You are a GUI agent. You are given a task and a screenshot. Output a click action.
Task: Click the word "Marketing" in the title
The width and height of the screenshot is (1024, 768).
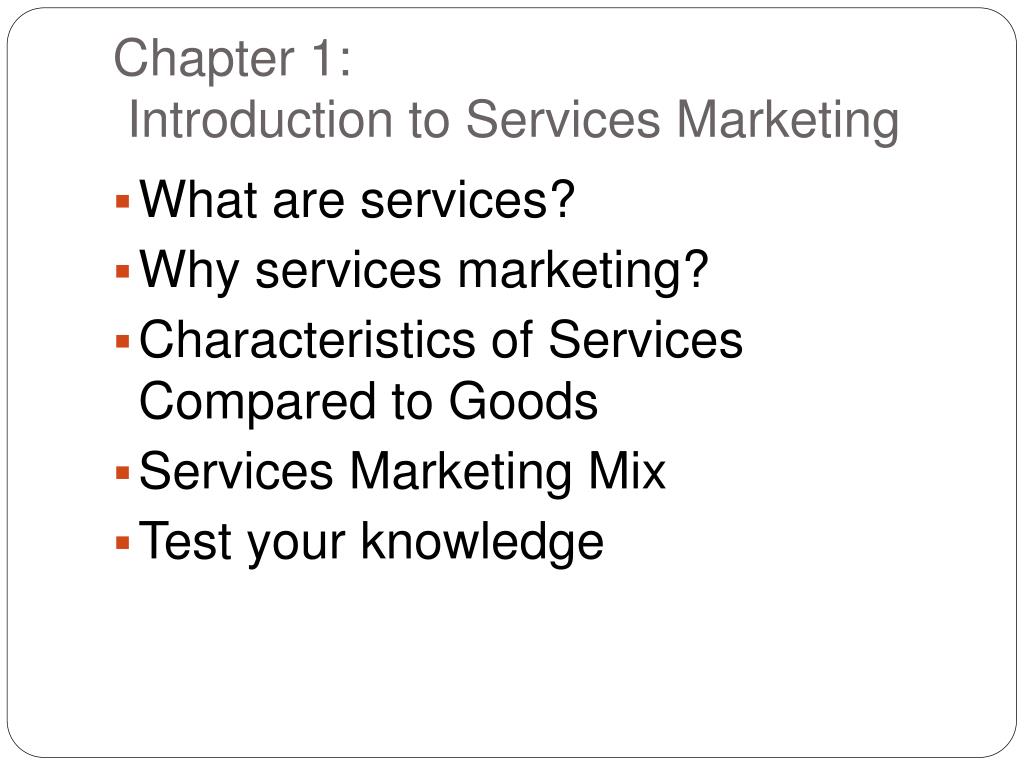(x=788, y=121)
